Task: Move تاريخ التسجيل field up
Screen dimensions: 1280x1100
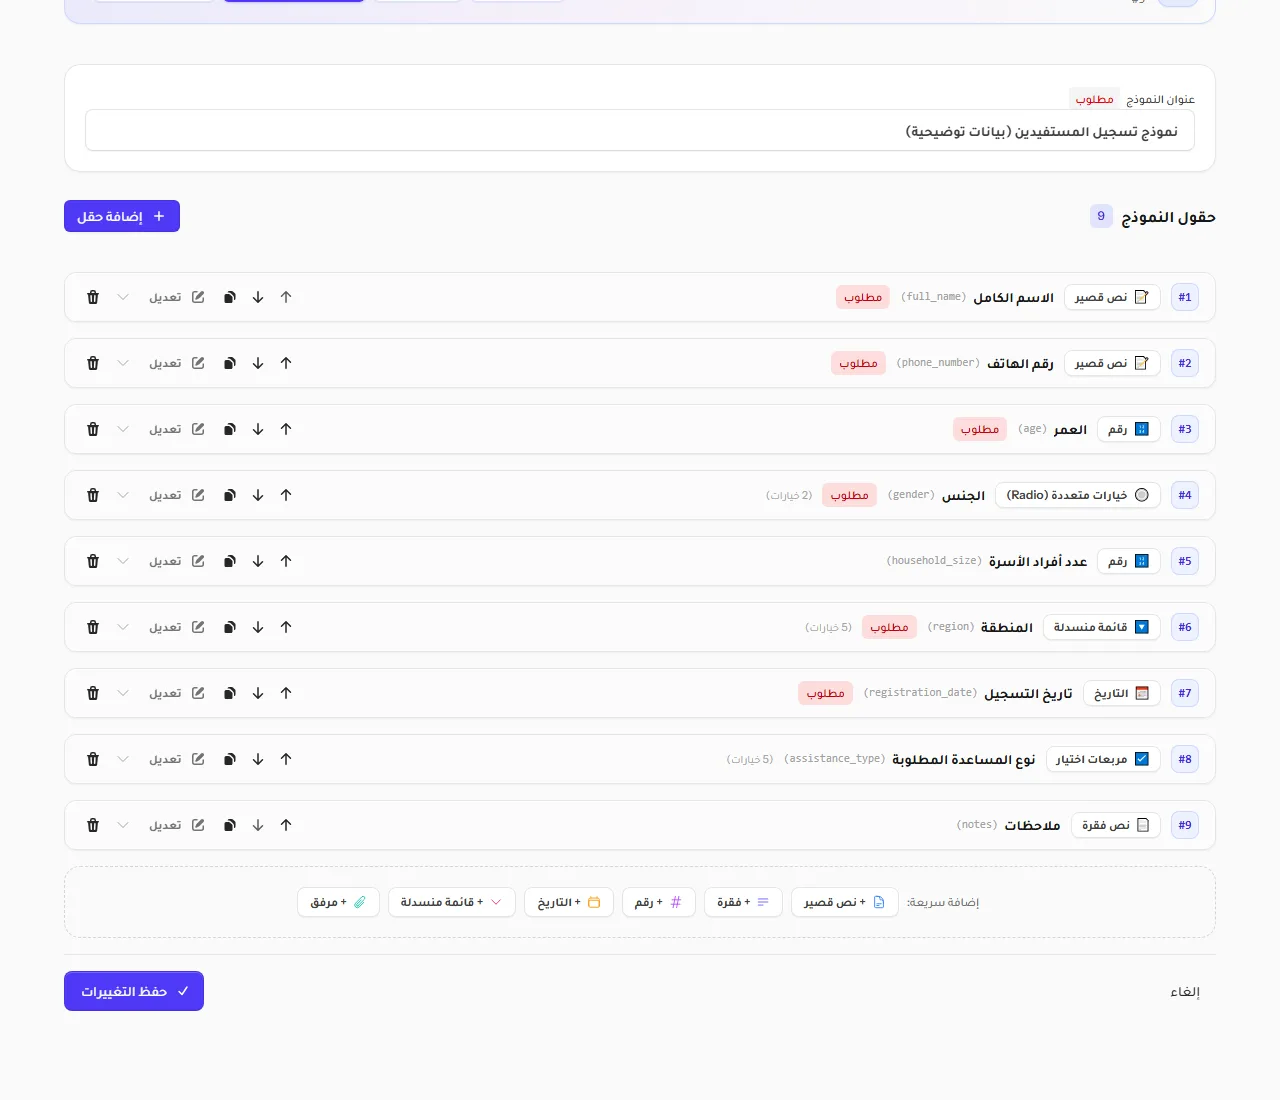Action: tap(286, 693)
